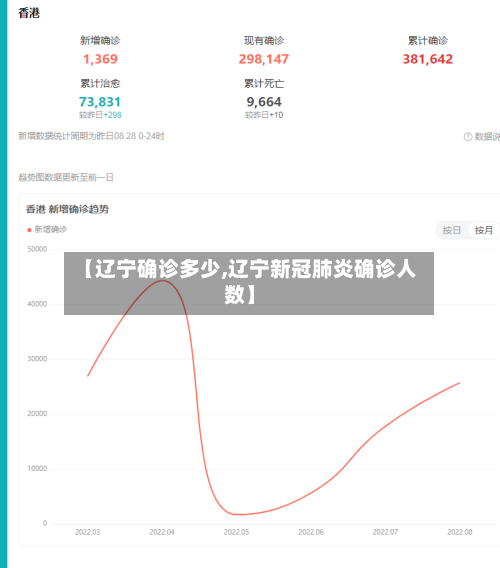Click the 较昨日+298 change label
Image resolution: width=500 pixels, height=568 pixels.
(x=100, y=115)
